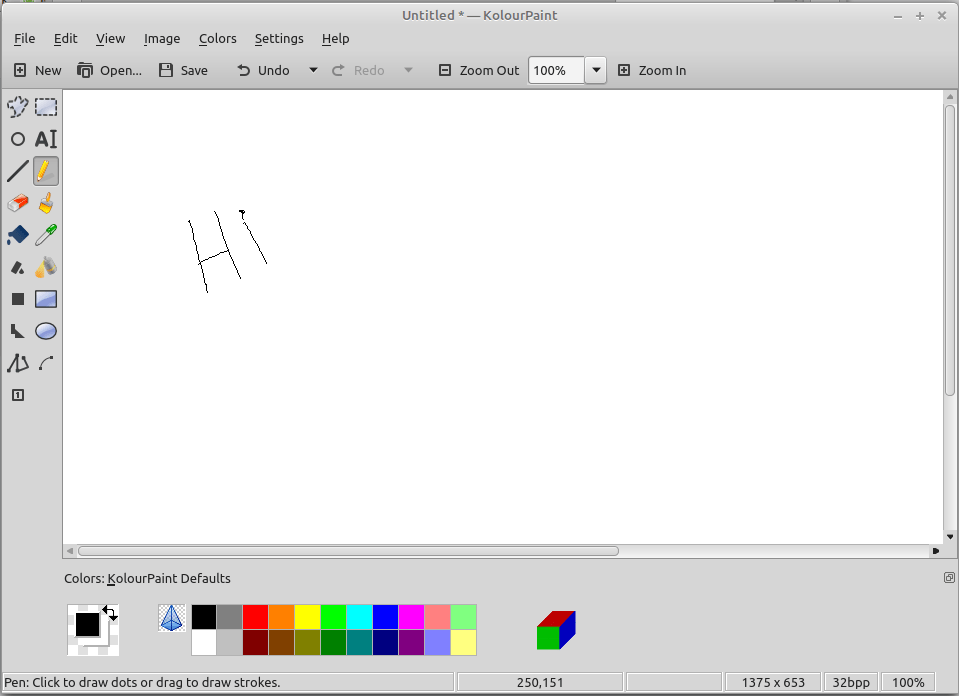This screenshot has height=696, width=959.
Task: Open the zoom percentage dropdown
Action: [596, 70]
